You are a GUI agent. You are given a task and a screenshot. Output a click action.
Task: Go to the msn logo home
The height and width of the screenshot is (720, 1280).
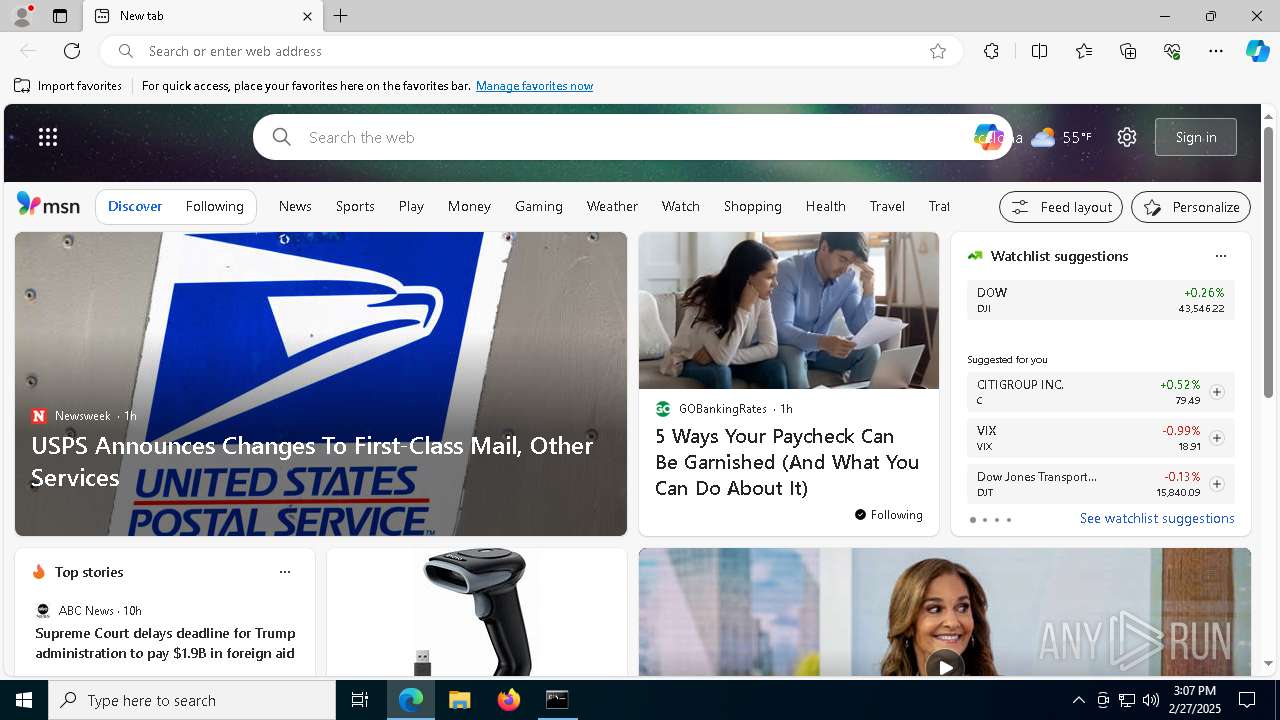(x=48, y=205)
